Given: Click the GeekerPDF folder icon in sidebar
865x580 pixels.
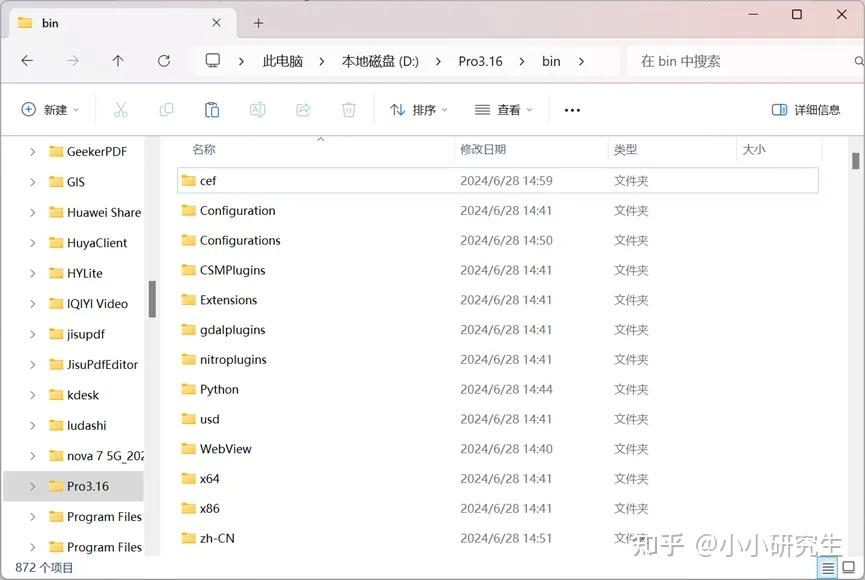Looking at the screenshot, I should coord(56,151).
